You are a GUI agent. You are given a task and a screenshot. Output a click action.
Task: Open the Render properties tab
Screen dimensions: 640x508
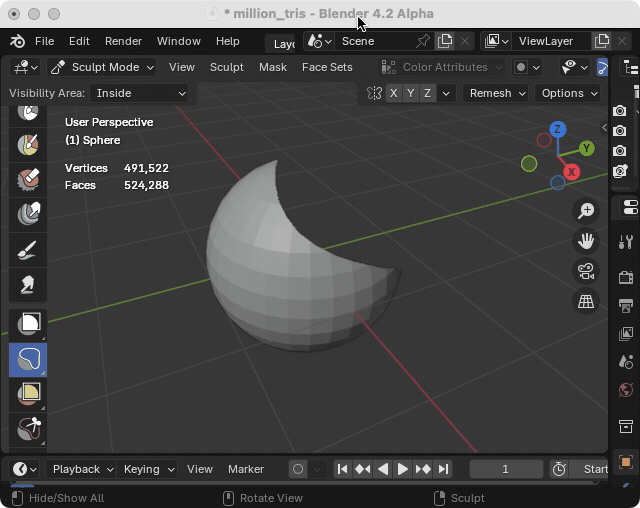625,277
